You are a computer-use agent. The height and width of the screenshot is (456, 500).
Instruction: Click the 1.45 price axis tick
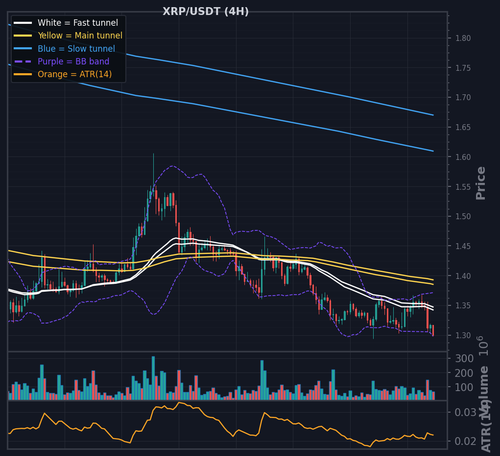point(463,246)
